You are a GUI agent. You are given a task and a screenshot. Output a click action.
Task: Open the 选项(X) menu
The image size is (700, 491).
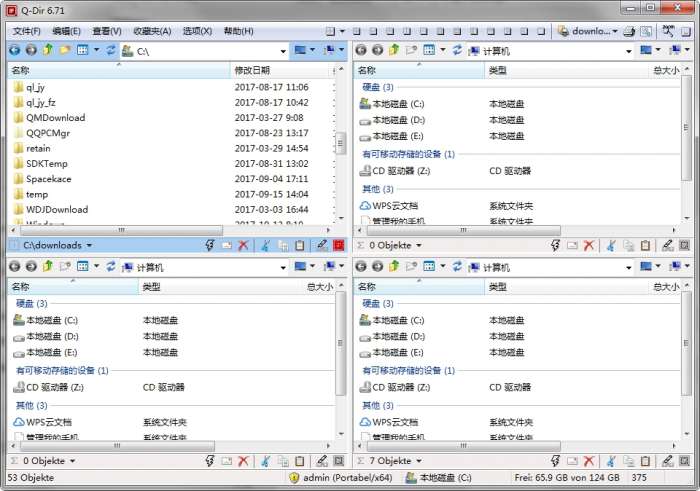pos(197,31)
